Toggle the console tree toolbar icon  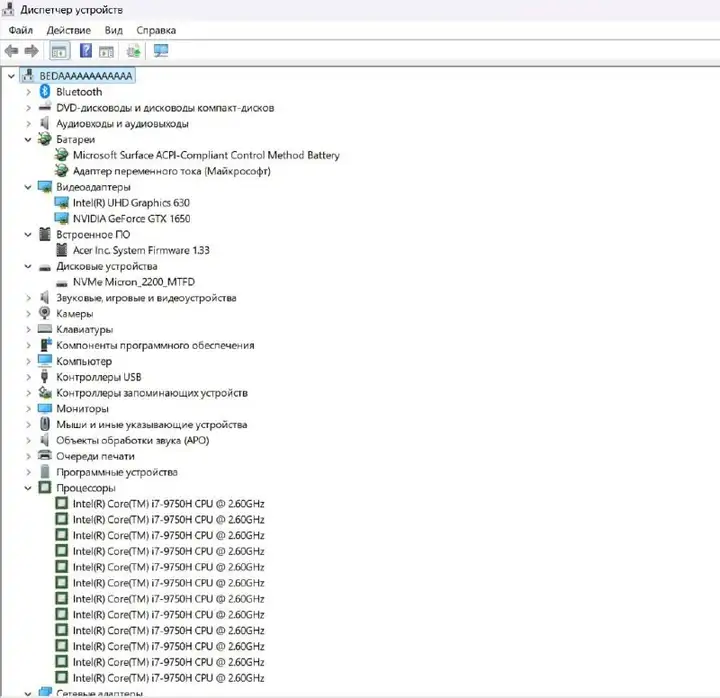coord(60,51)
